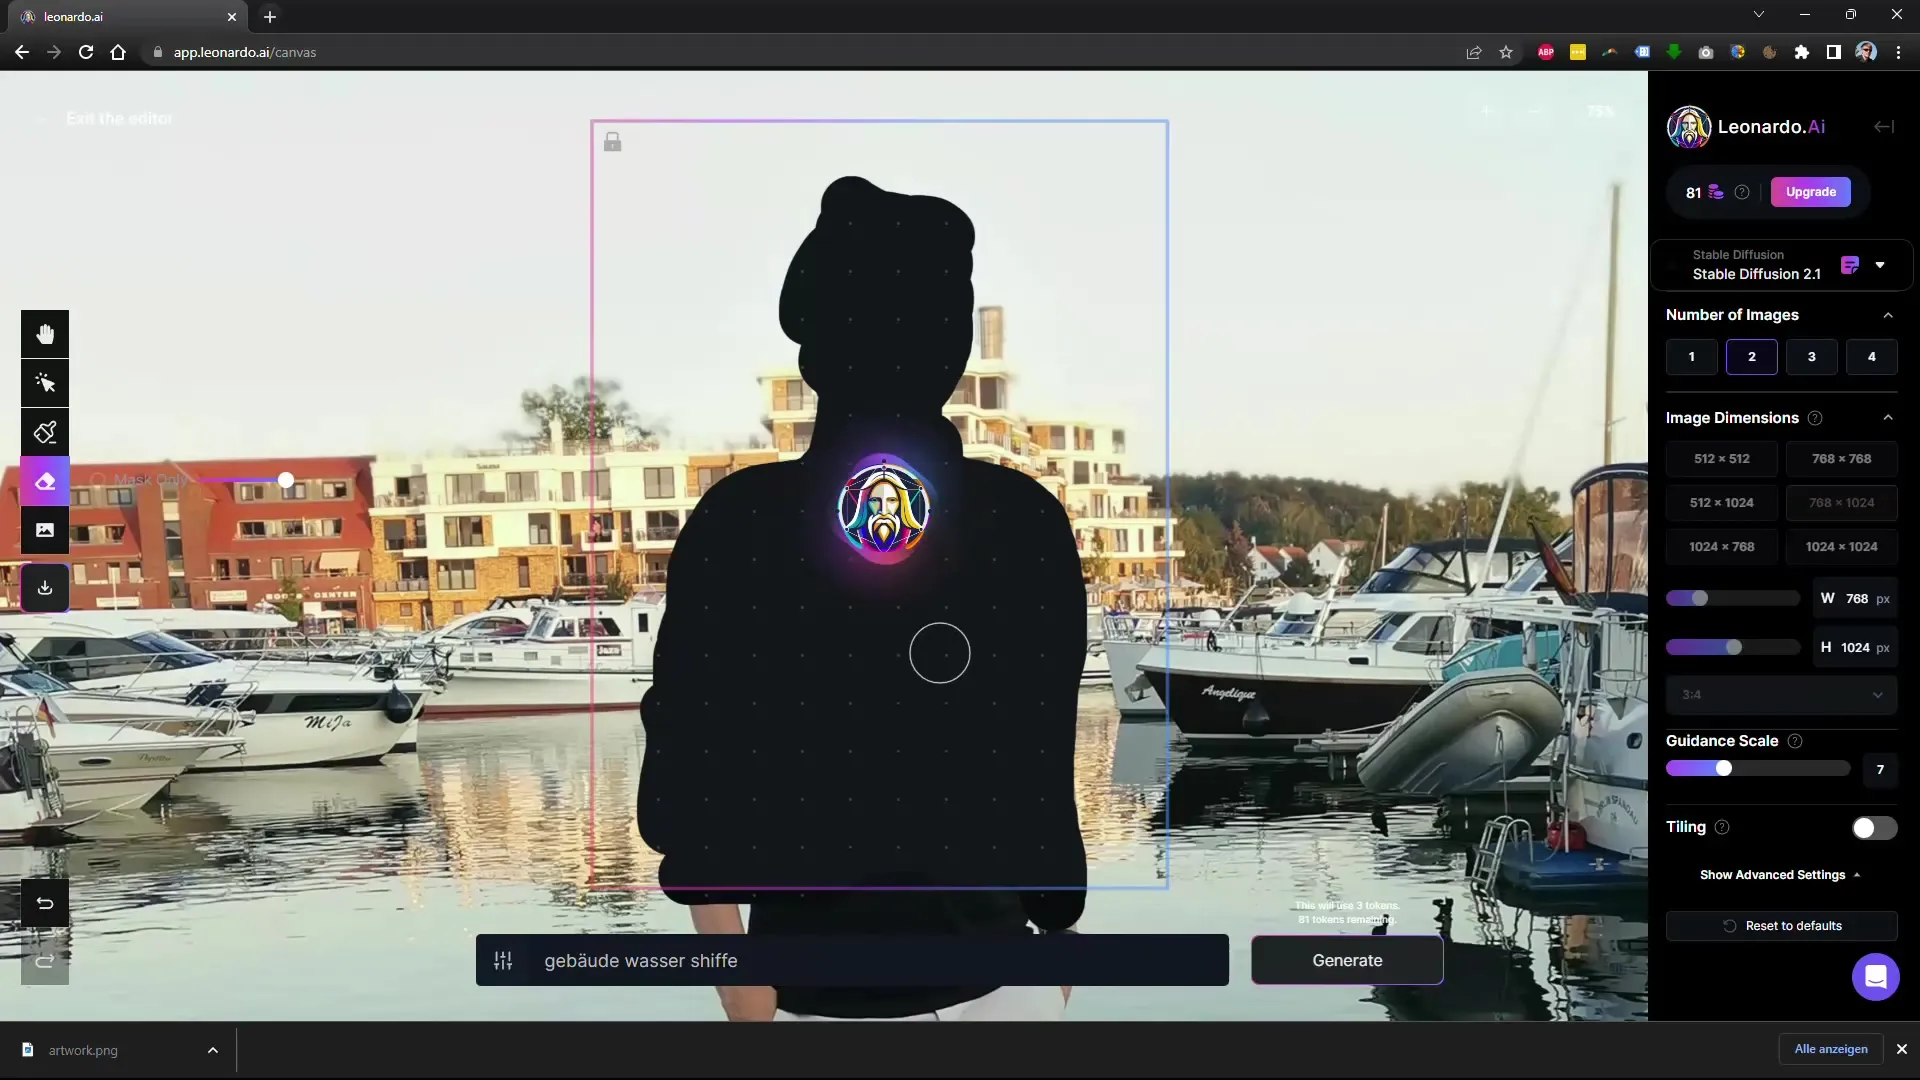Enable number of images option 1

pos(1692,357)
